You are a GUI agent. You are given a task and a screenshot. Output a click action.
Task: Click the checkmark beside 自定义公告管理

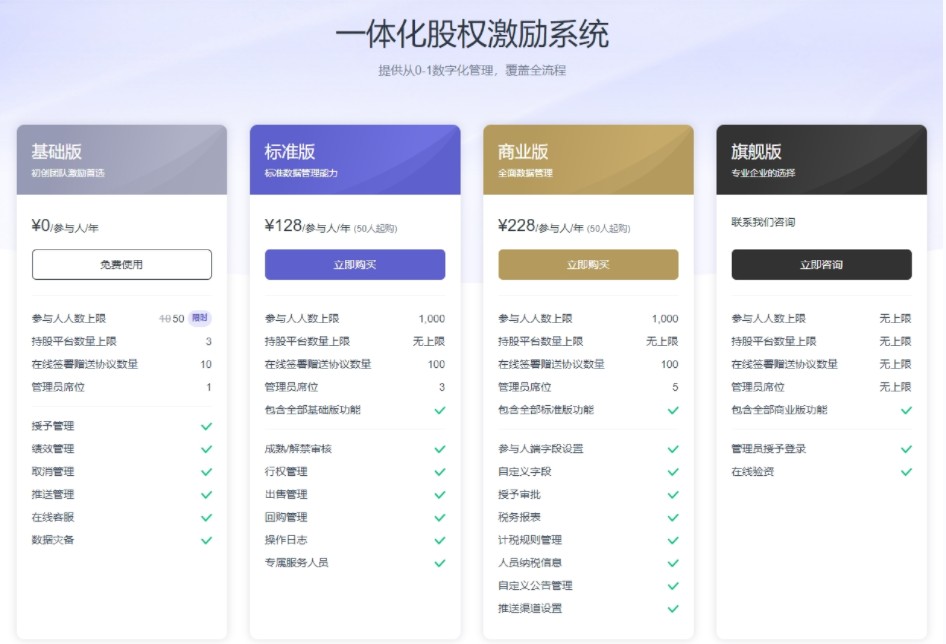click(x=673, y=586)
